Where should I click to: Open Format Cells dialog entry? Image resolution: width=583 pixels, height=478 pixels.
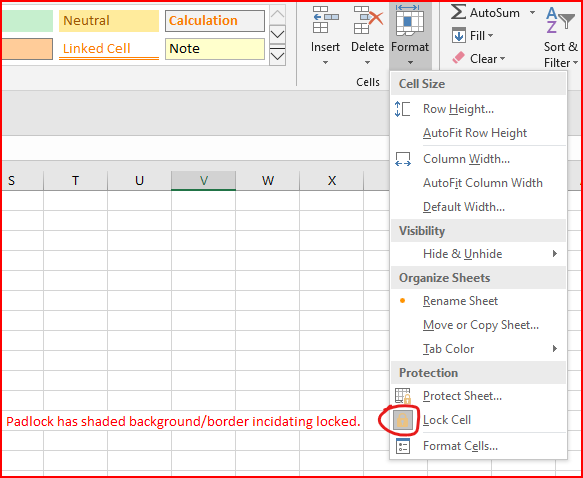(479, 446)
